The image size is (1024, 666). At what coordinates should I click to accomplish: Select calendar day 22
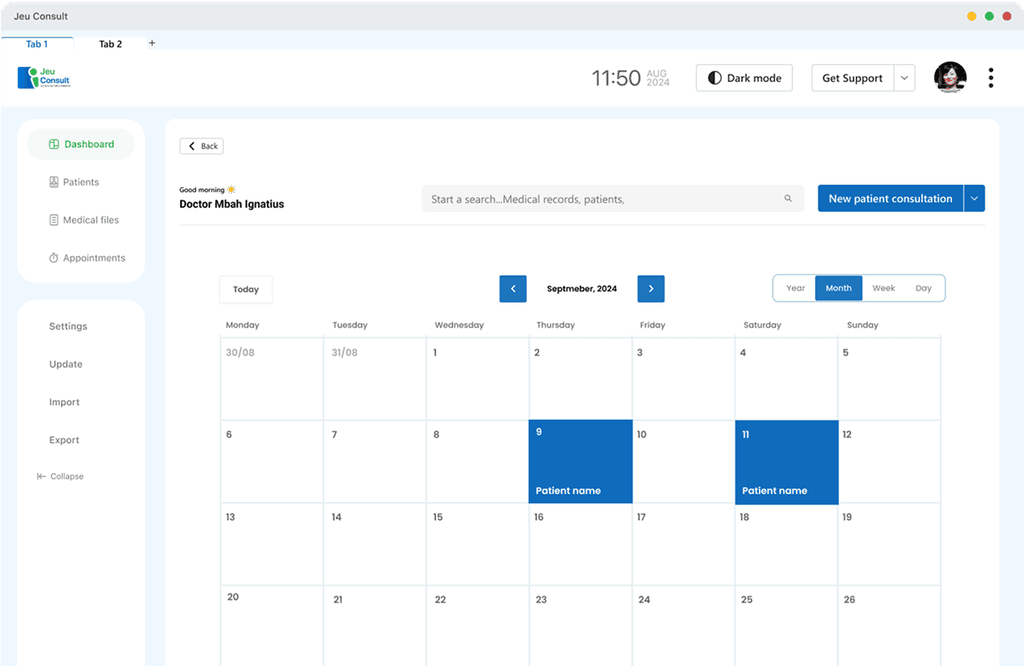(477, 626)
